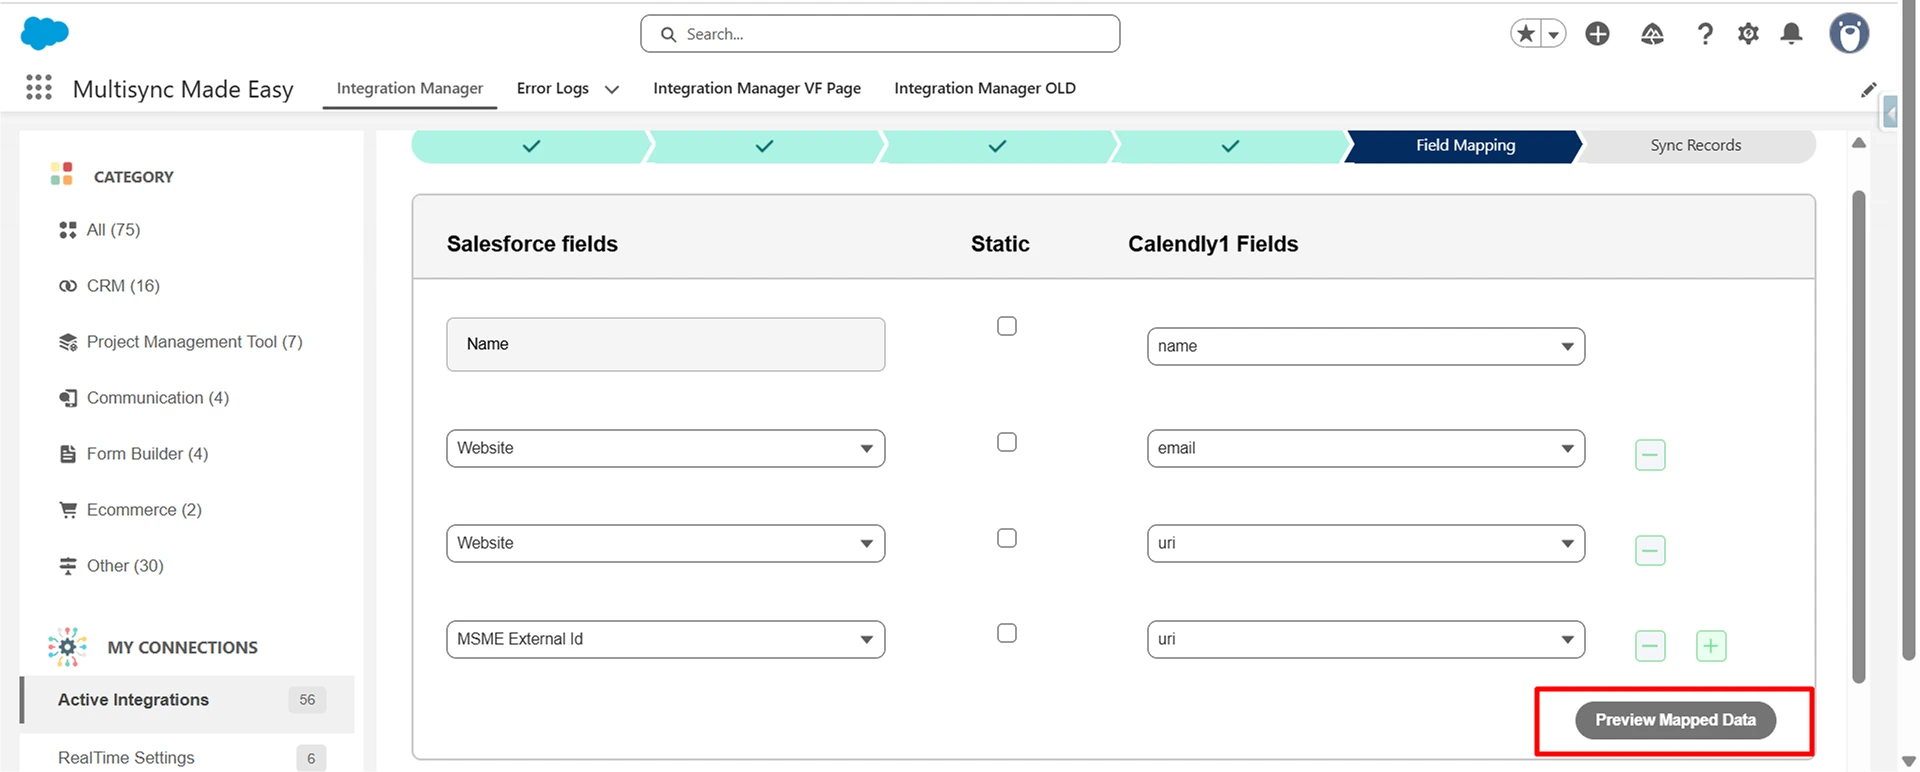This screenshot has width=1920, height=772.
Task: Open the MSME External Id dropdown
Action: pos(666,639)
